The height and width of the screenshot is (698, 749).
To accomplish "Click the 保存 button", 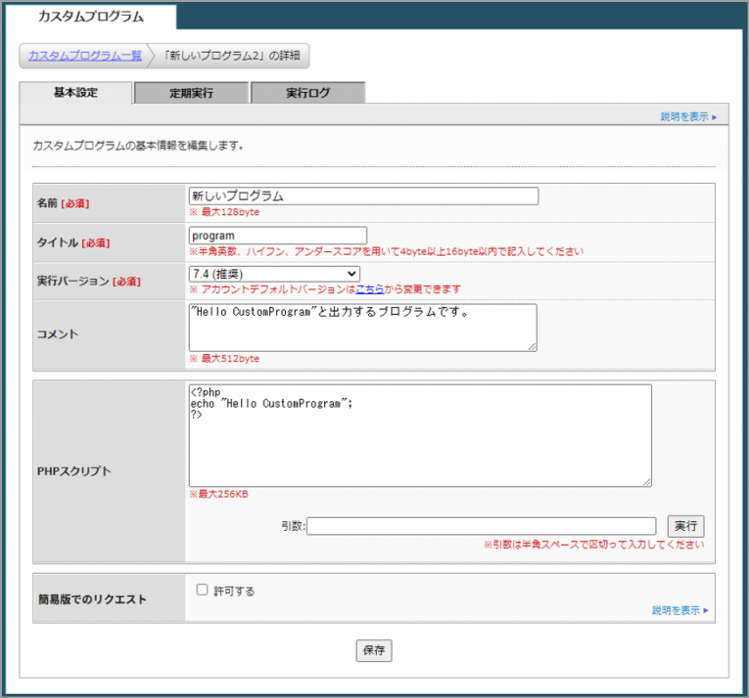I will point(374,651).
